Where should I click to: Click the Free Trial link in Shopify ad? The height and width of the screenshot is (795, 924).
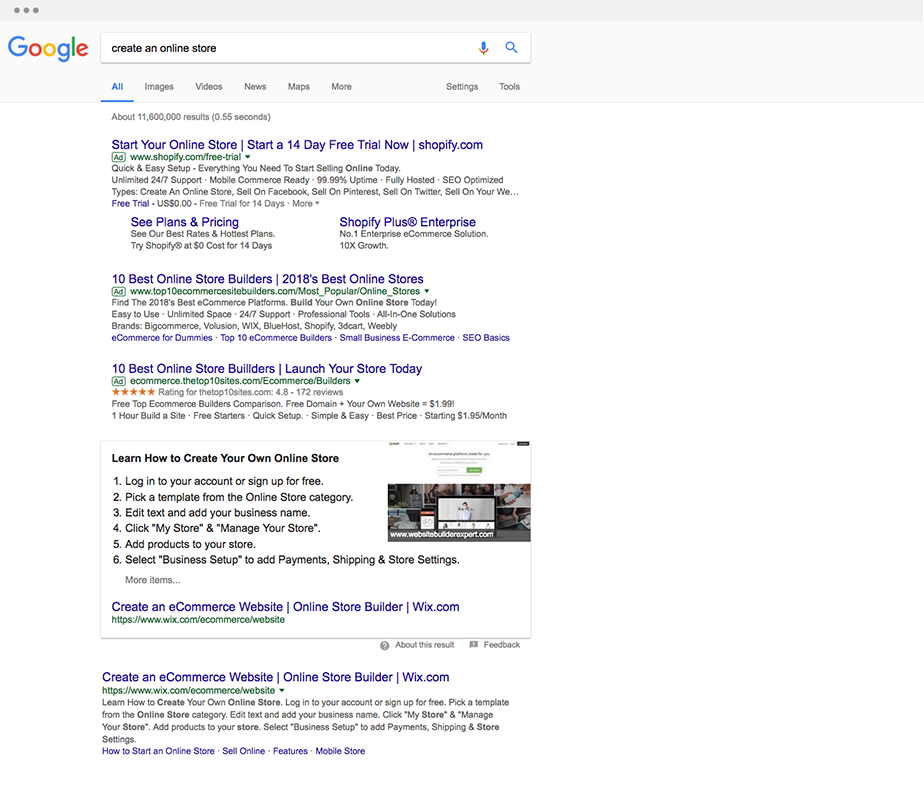(130, 203)
